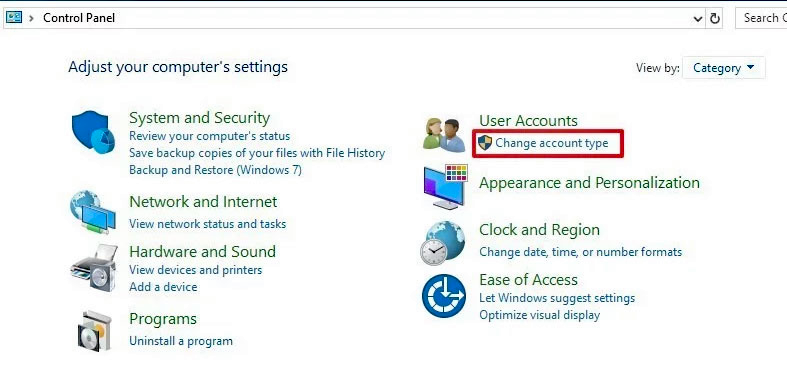
Task: Open View network status and tasks
Action: point(207,223)
